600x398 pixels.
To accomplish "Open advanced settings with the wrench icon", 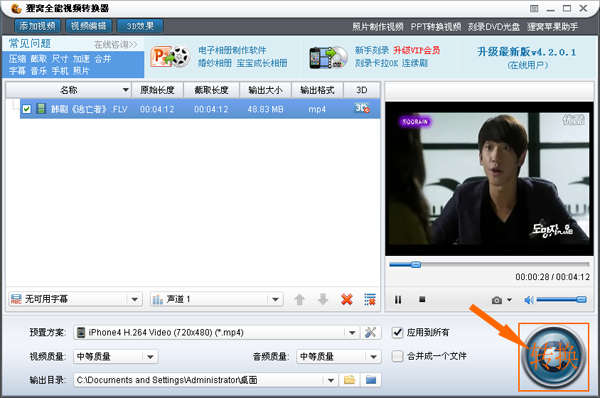I will pyautogui.click(x=370, y=332).
